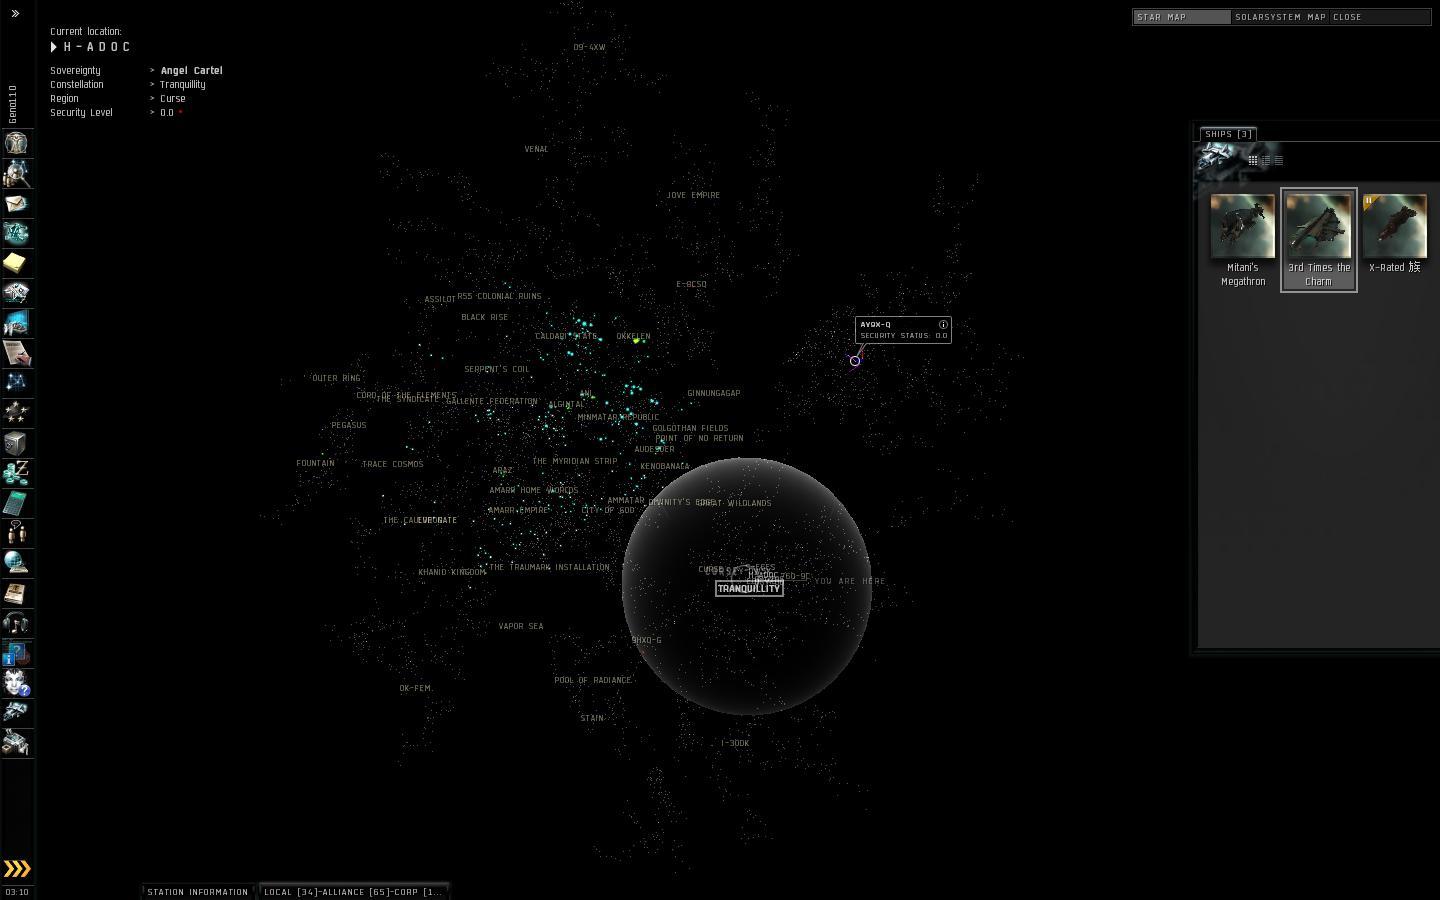Click the Fountain region label

click(316, 463)
